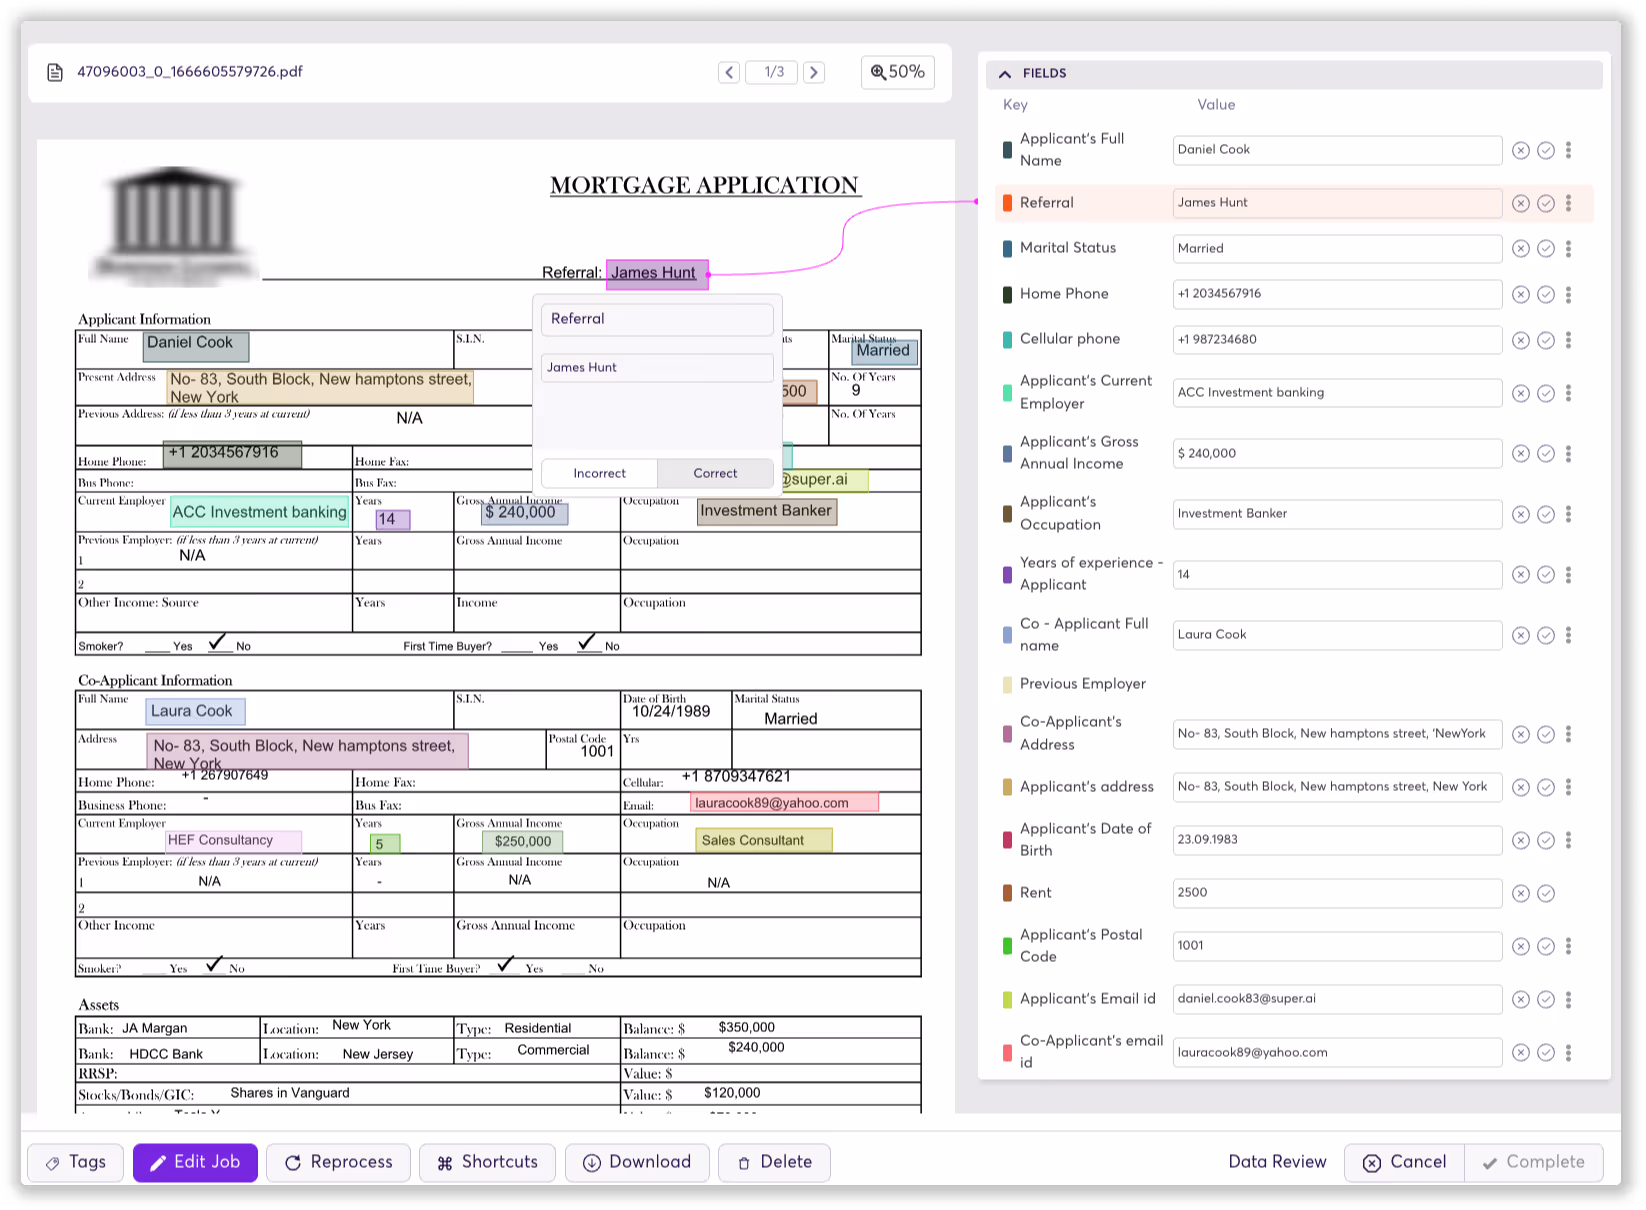Edit the Applicant's Full Name value field
The width and height of the screenshot is (1646, 1210).
pos(1337,150)
